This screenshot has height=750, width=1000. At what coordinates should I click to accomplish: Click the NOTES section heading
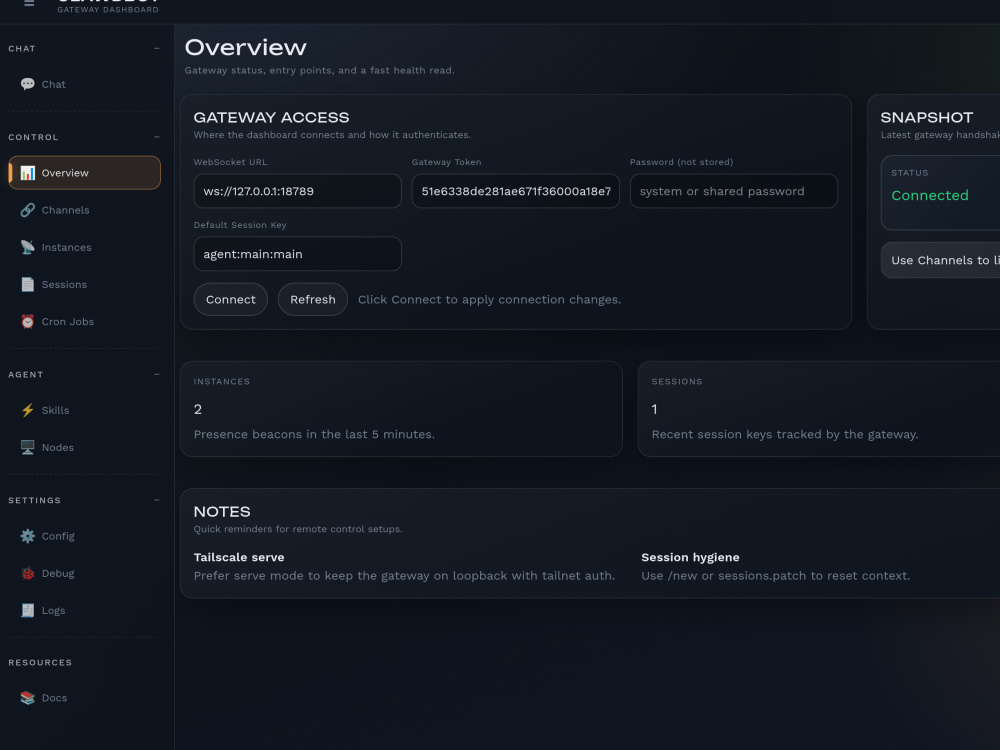(222, 511)
